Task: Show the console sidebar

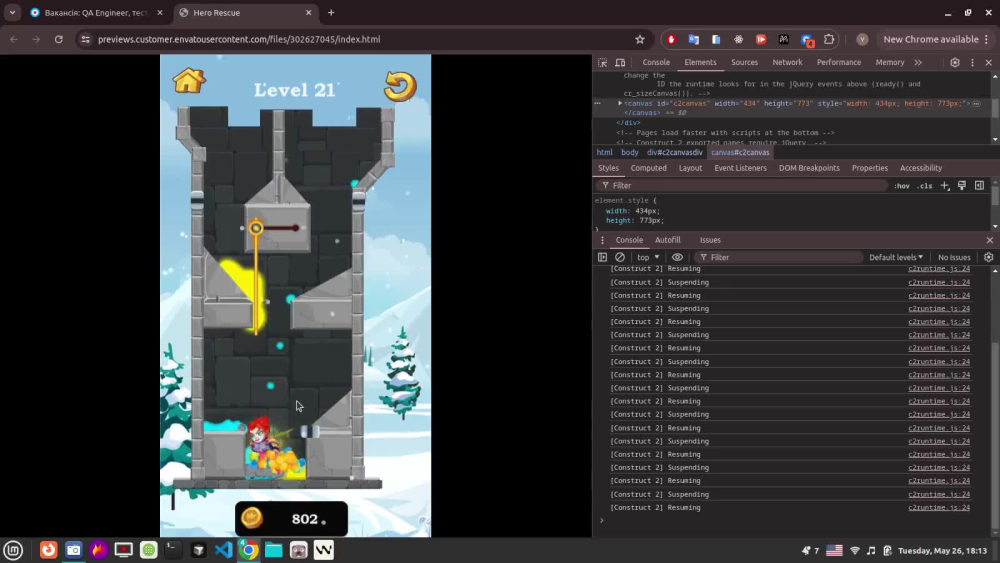Action: [602, 258]
